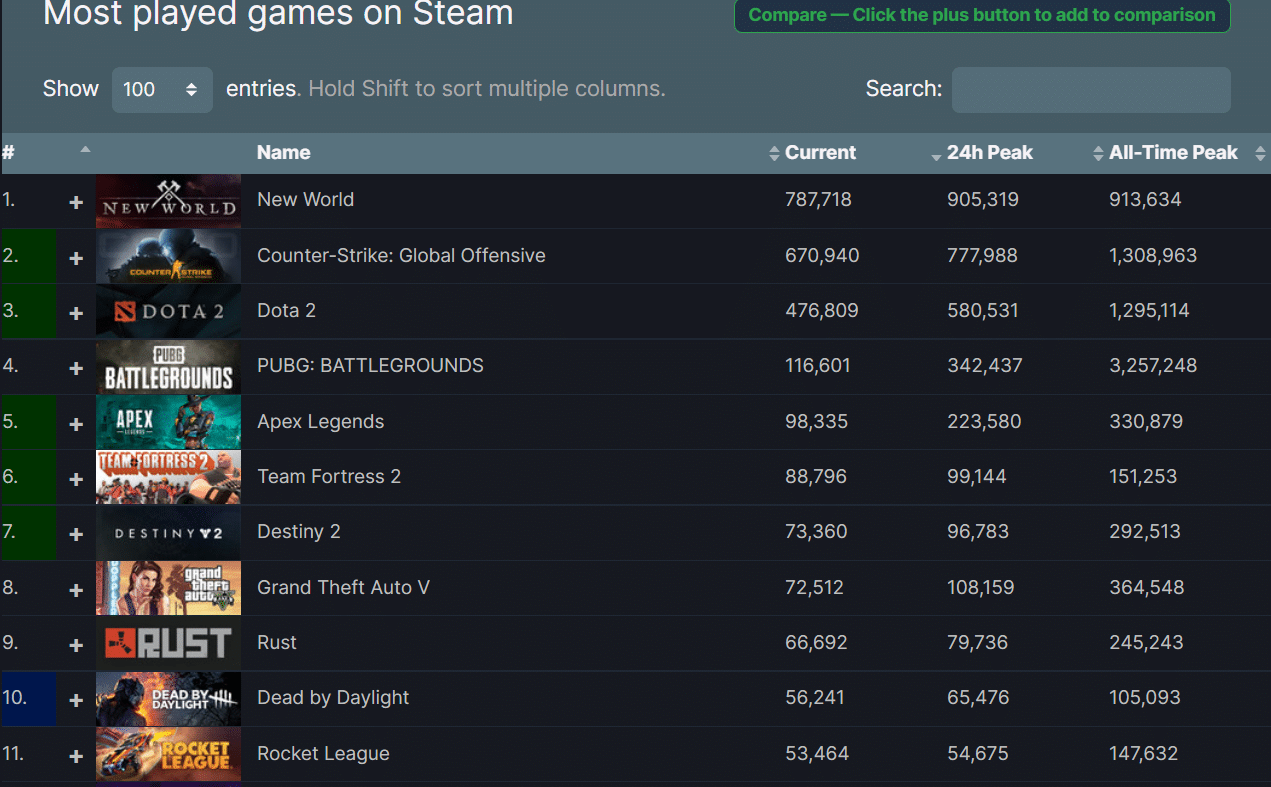Sort table by 24h Peak column
The image size is (1271, 787).
pos(989,153)
